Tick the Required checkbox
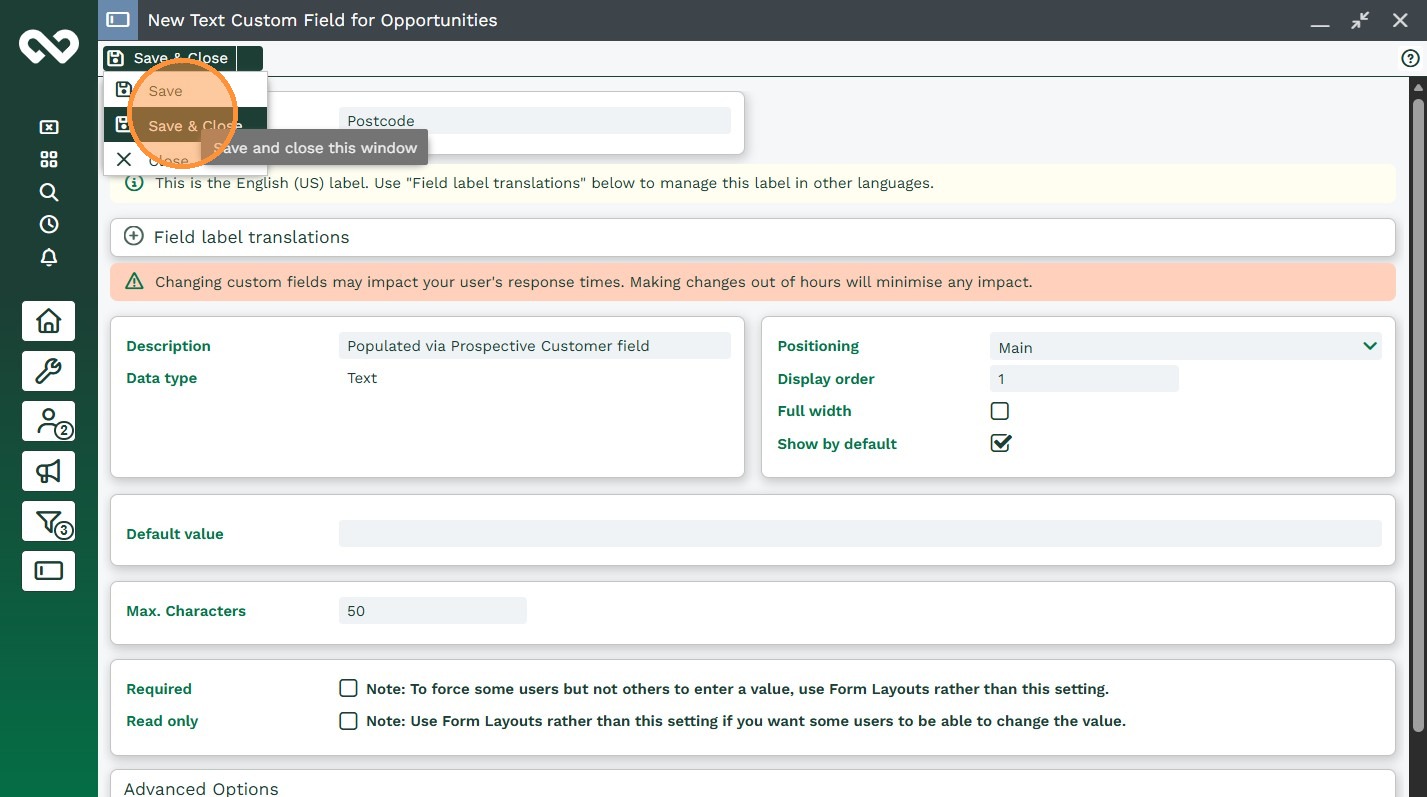Screen dimensions: 1427x797 348,688
